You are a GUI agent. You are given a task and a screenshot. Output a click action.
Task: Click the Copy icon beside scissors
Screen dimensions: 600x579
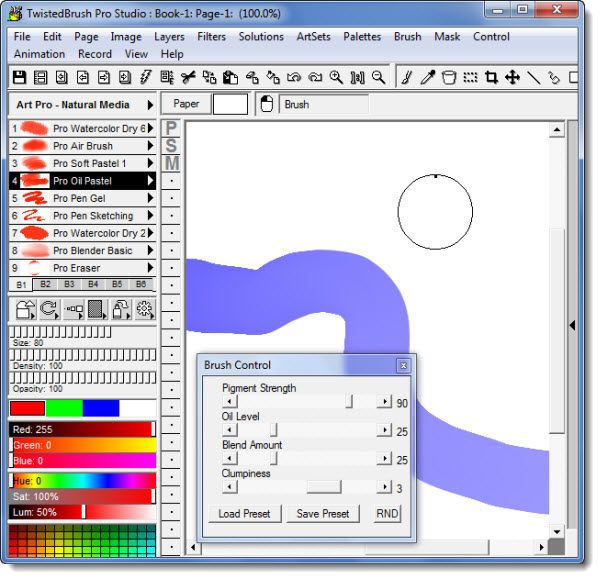tap(209, 78)
